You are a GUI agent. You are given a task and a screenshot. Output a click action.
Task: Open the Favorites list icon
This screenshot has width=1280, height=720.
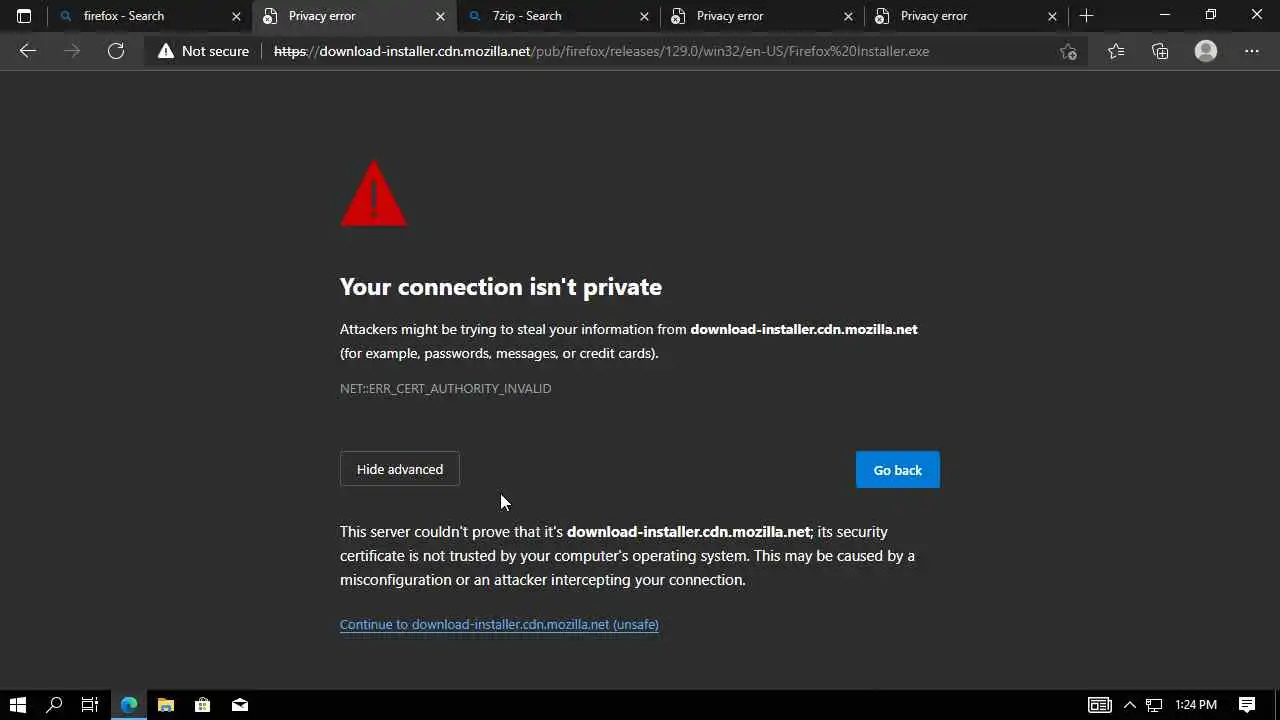click(x=1116, y=51)
